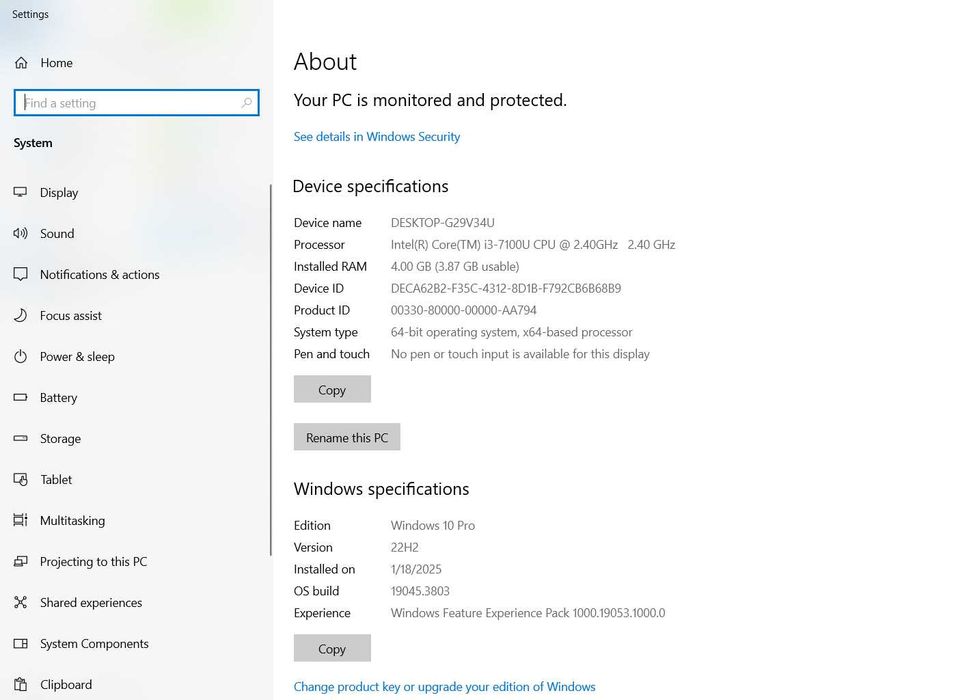Click the System Components icon
This screenshot has width=969, height=700.
pyautogui.click(x=20, y=643)
